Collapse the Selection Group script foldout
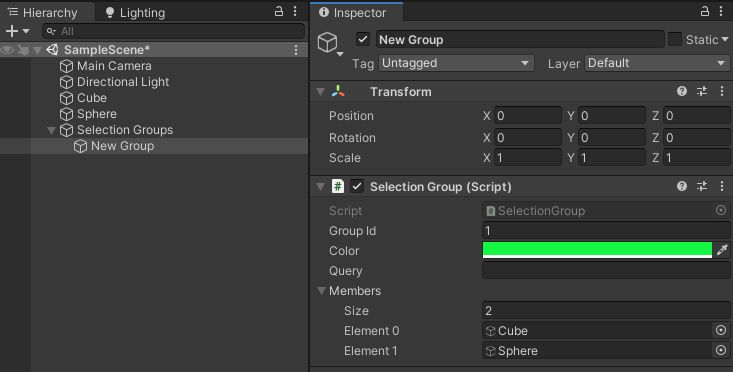Viewport: 733px width, 372px height. point(321,187)
